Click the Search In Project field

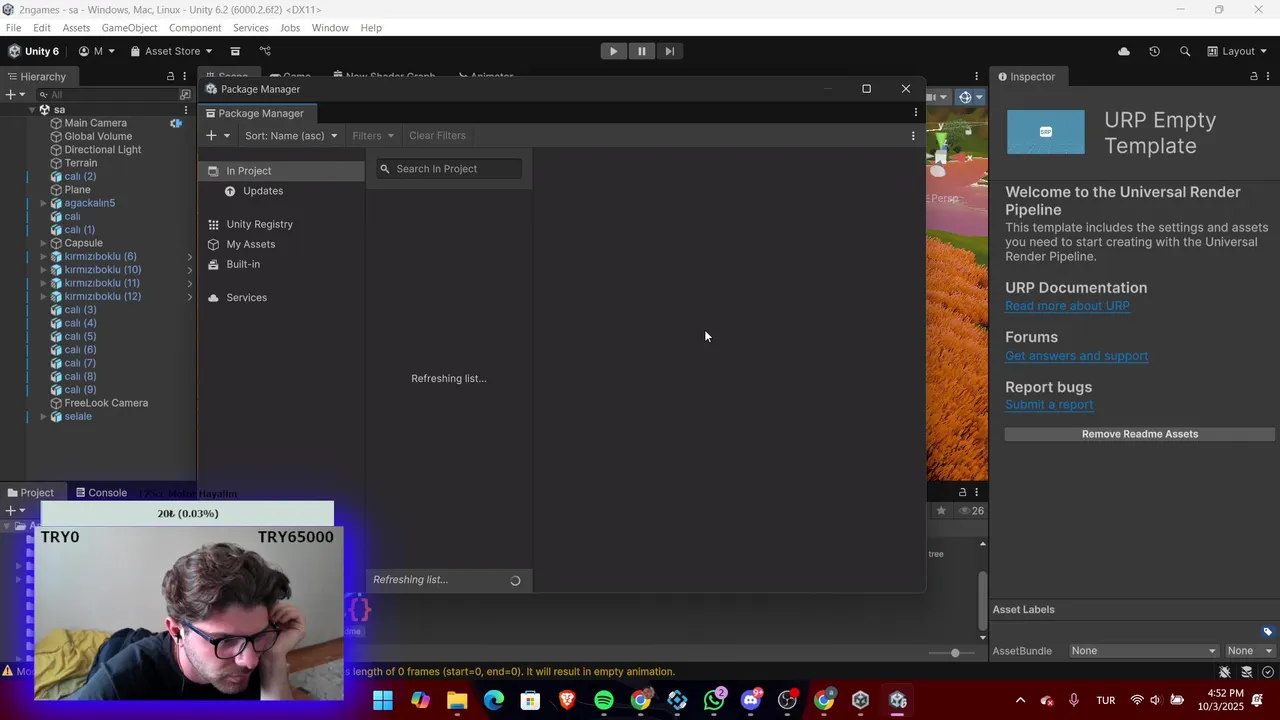(x=449, y=169)
